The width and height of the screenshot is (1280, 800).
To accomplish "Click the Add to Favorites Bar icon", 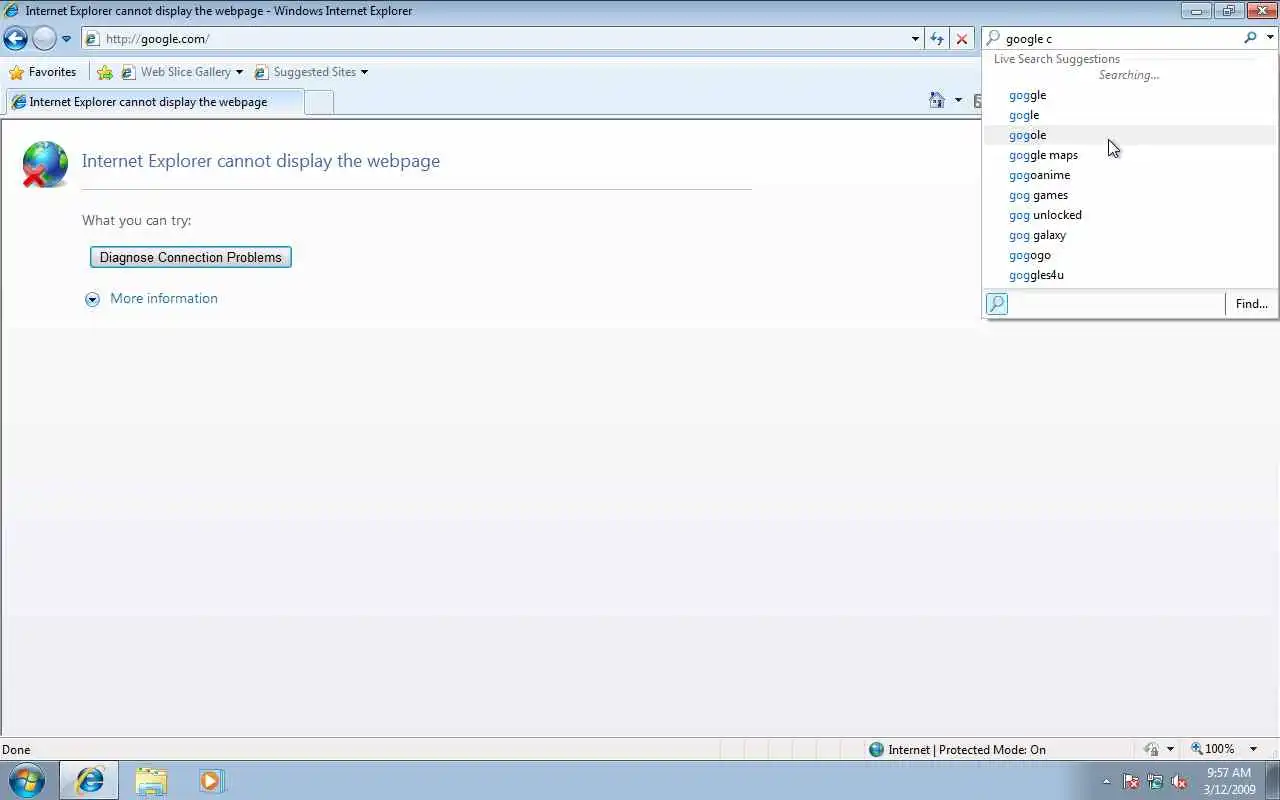I will 105,72.
